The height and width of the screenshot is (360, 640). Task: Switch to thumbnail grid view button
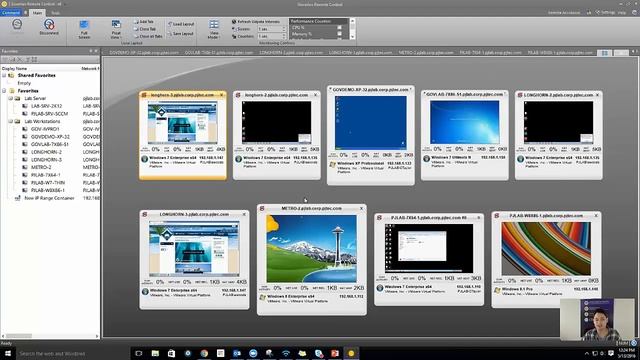(x=604, y=53)
